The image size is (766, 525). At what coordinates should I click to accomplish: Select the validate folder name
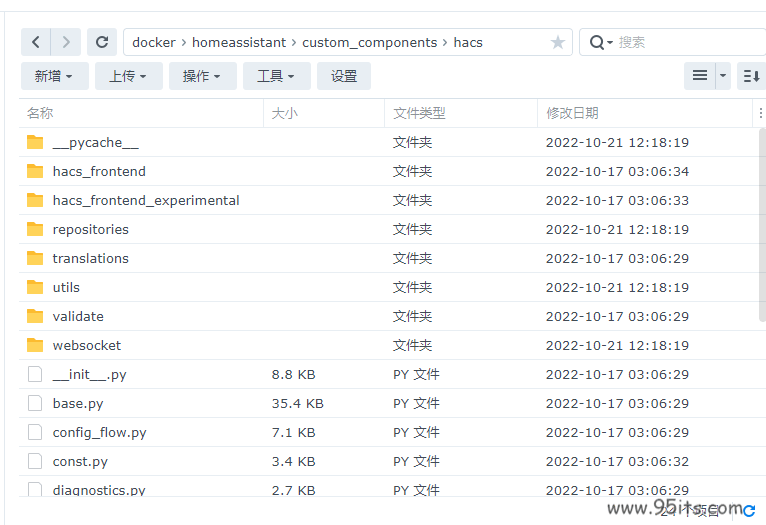[78, 316]
